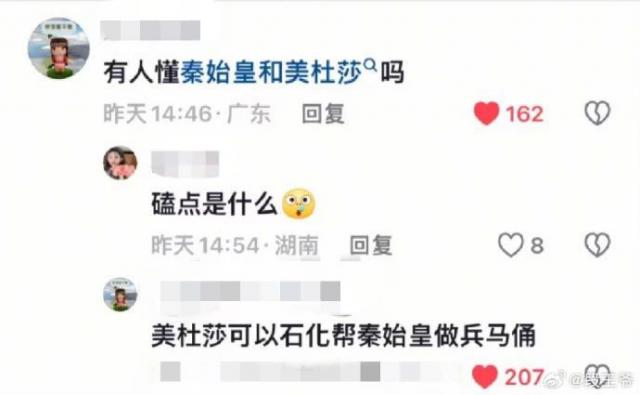Click 回复 under the 广东 comment
Image resolution: width=640 pixels, height=395 pixels.
(323, 113)
